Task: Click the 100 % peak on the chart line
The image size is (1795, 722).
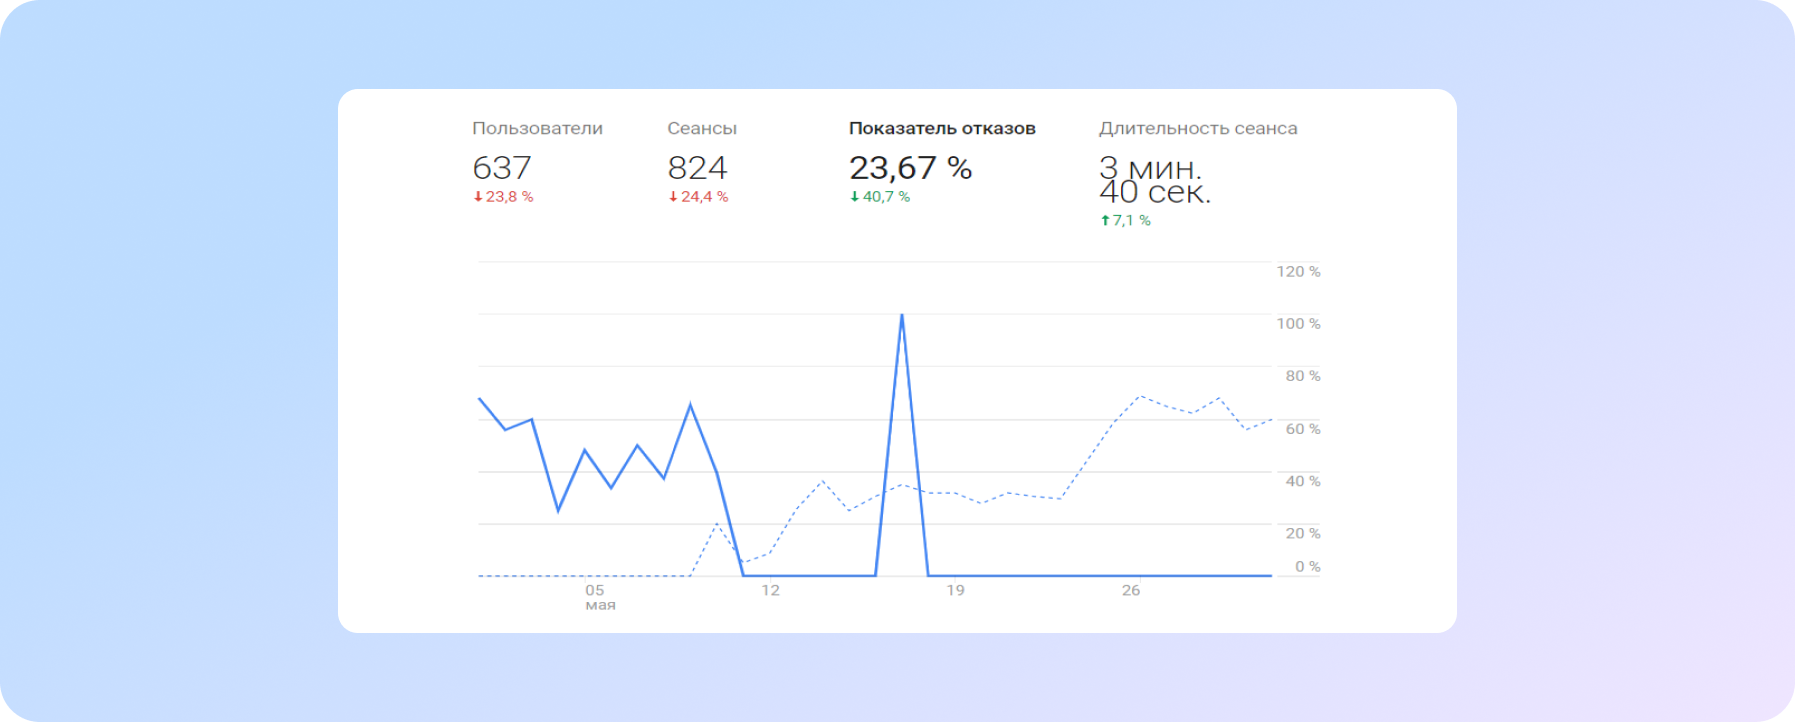Action: pyautogui.click(x=902, y=316)
